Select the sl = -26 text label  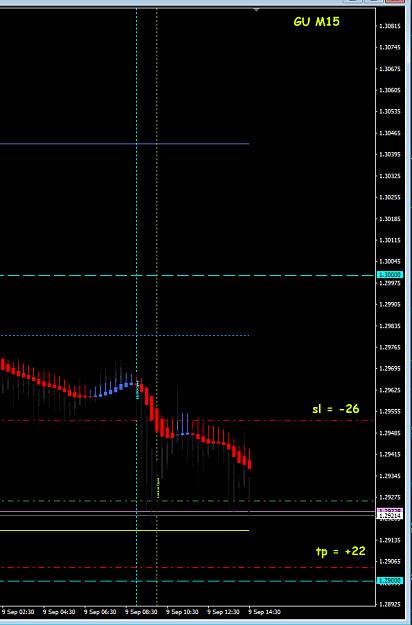point(335,409)
